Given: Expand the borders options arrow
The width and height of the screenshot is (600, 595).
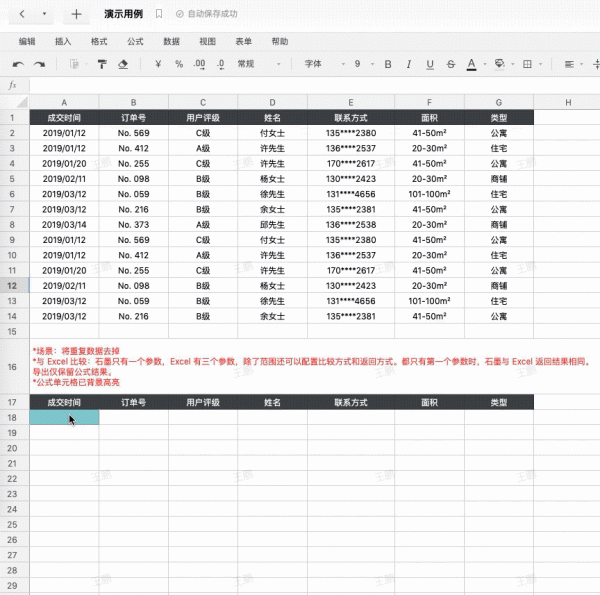Looking at the screenshot, I should pyautogui.click(x=540, y=64).
